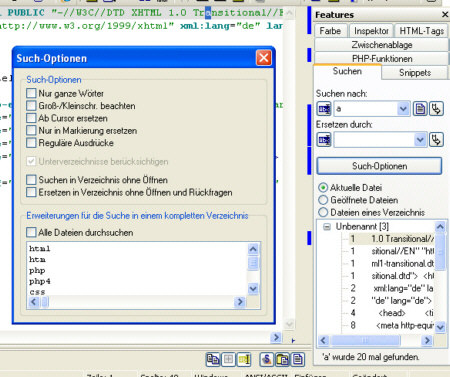Viewport: 450px width, 377px height.
Task: Click the extension list's scroll-down arrow
Action: click(x=253, y=288)
